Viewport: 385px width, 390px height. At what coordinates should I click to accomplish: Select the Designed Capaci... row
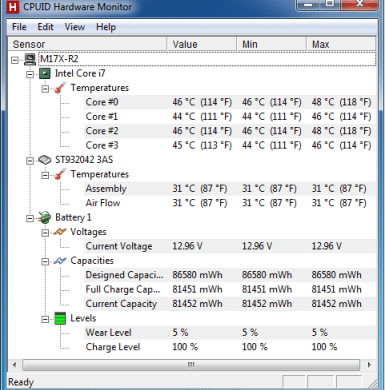230,275
